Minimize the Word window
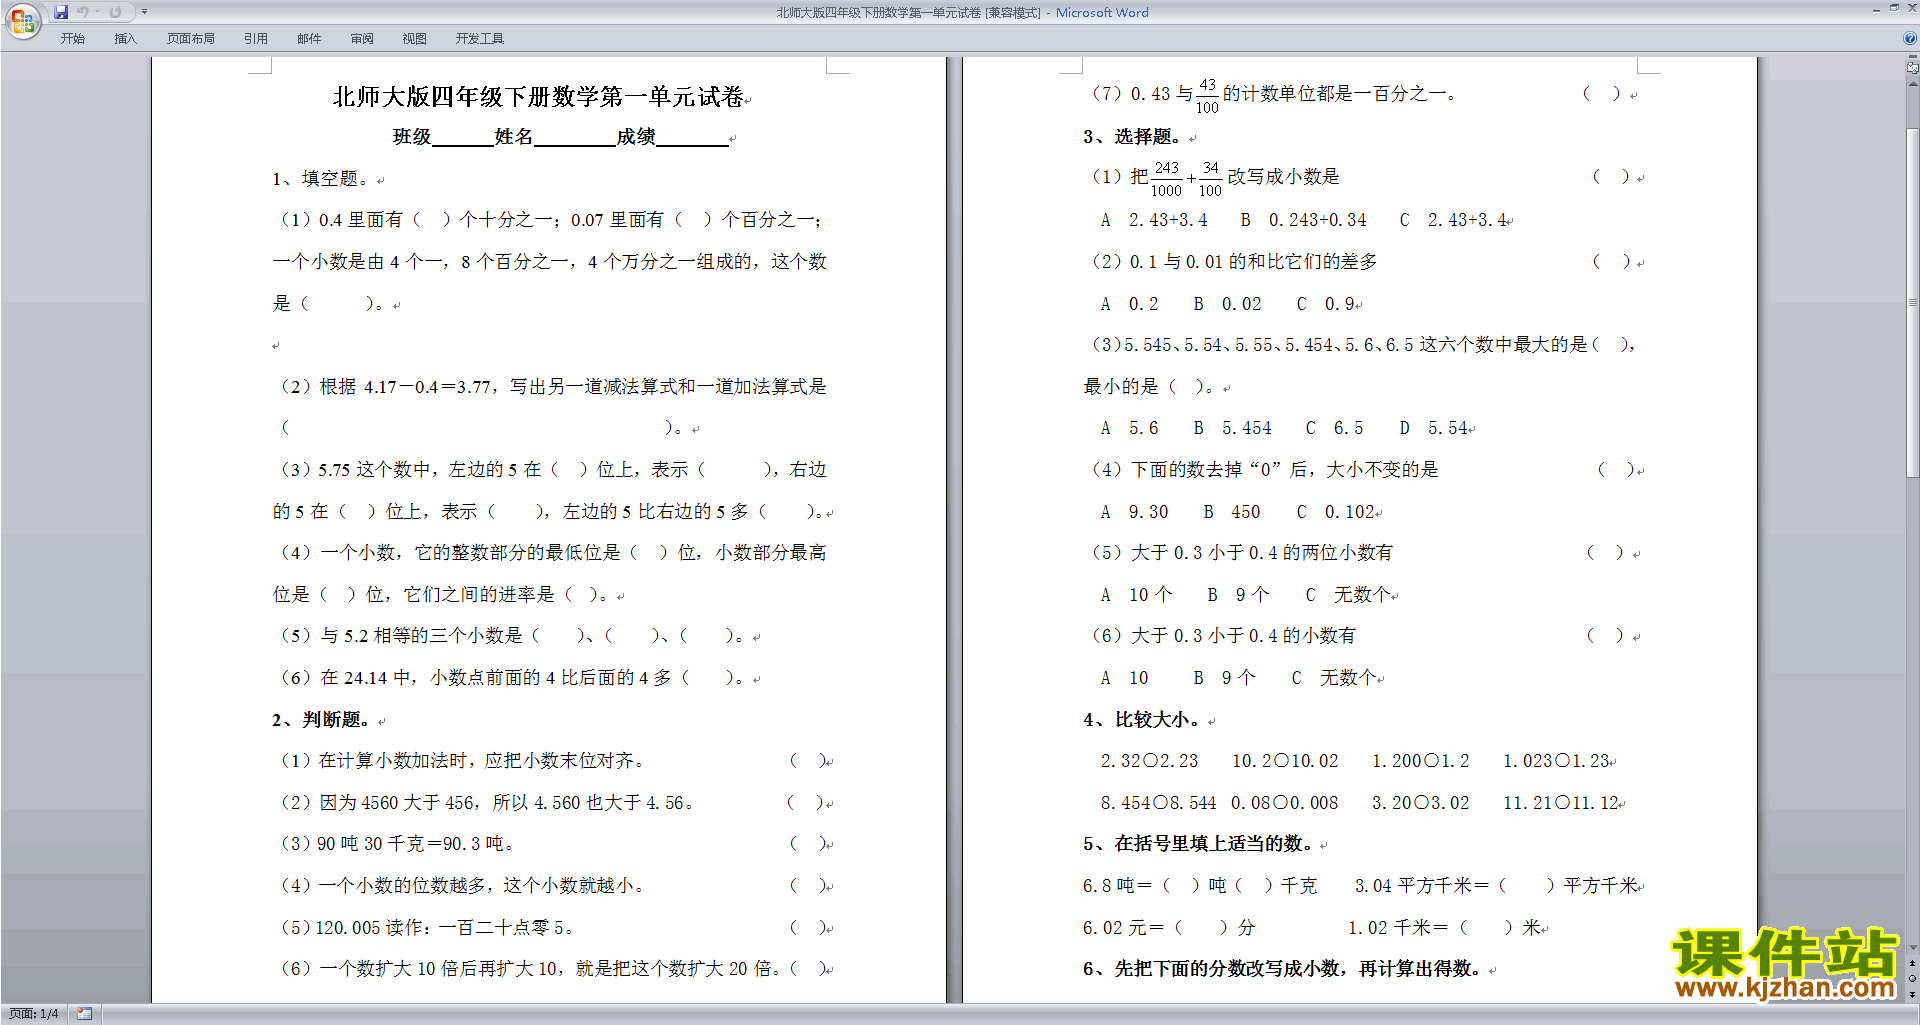1920x1025 pixels. 1876,9
